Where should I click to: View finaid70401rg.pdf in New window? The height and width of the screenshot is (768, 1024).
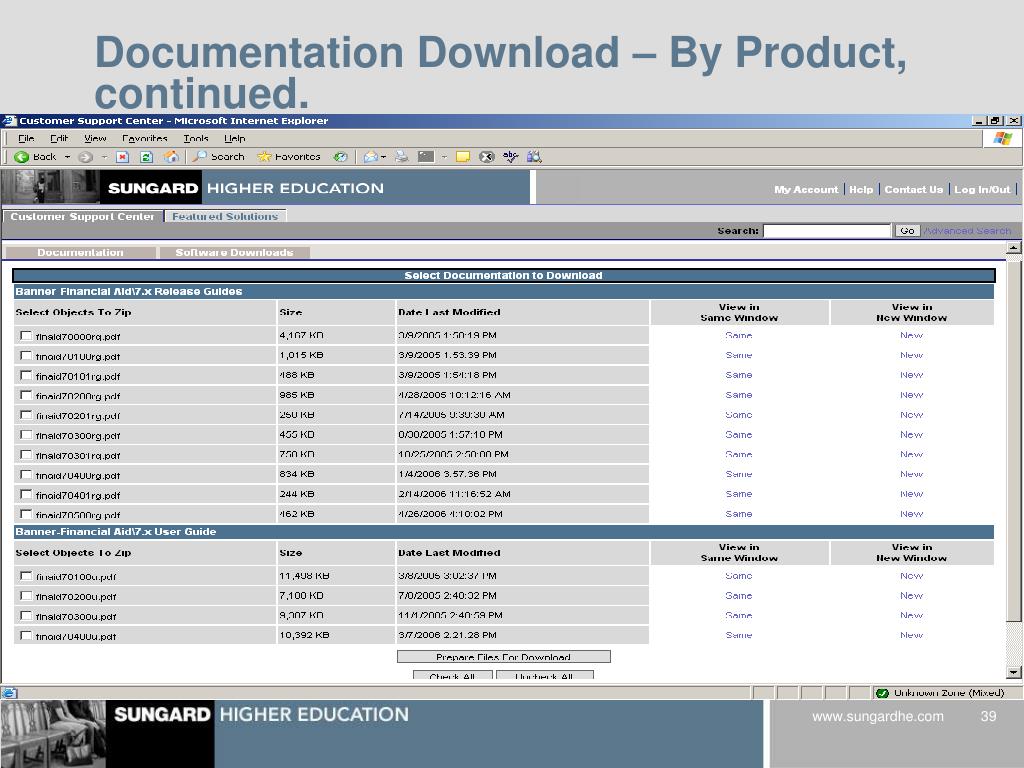912,494
